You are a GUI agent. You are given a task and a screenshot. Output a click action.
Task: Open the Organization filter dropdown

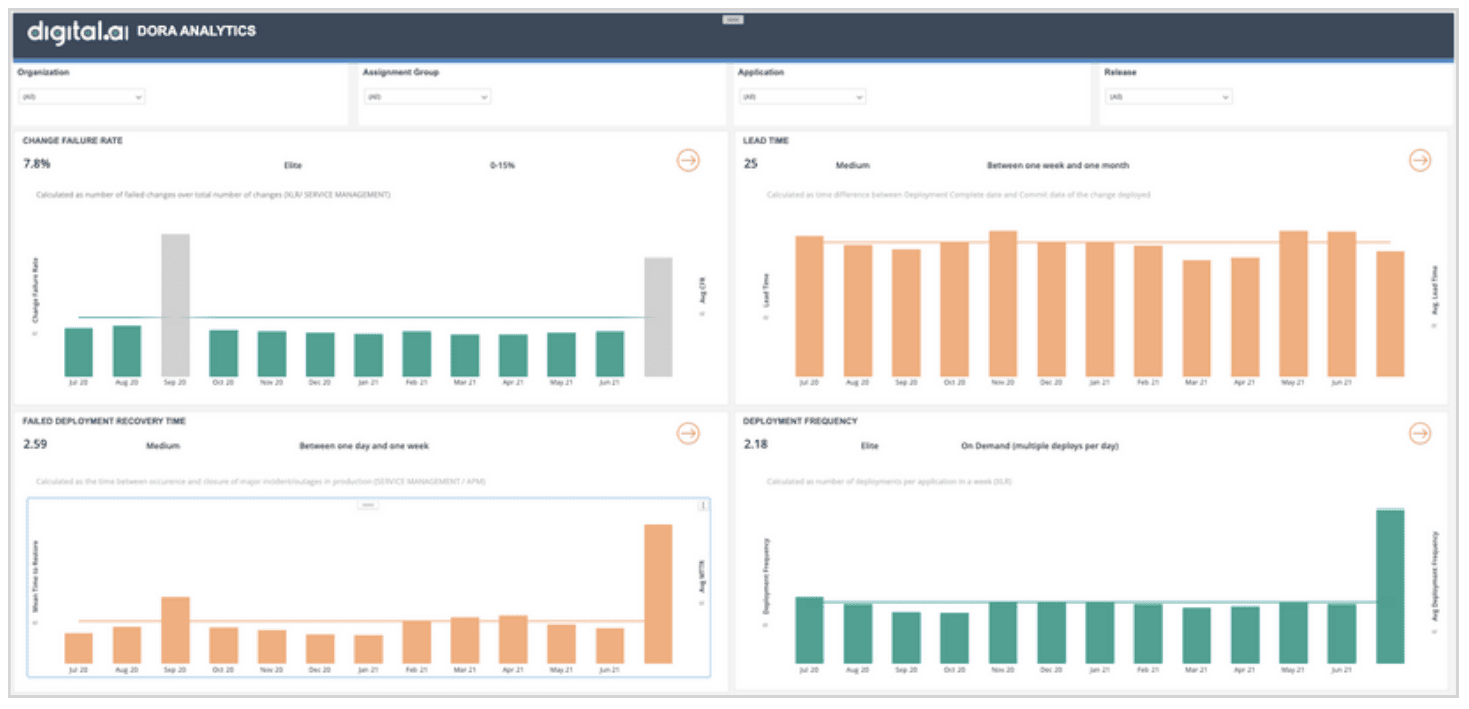(x=82, y=97)
